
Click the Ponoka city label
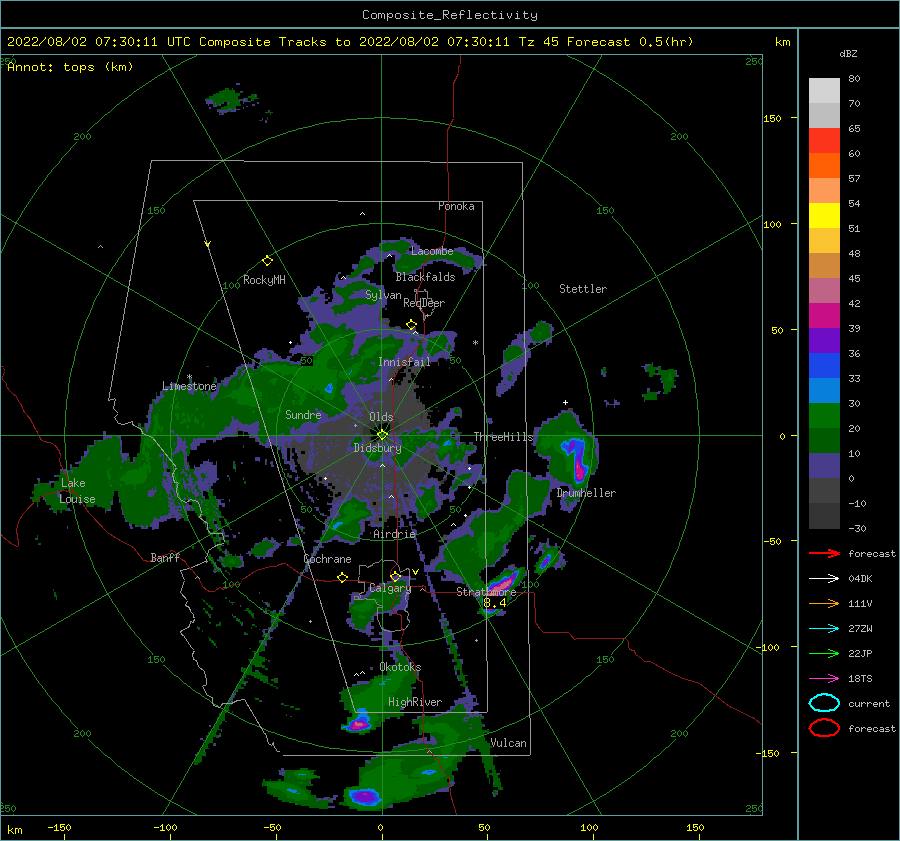[x=456, y=206]
